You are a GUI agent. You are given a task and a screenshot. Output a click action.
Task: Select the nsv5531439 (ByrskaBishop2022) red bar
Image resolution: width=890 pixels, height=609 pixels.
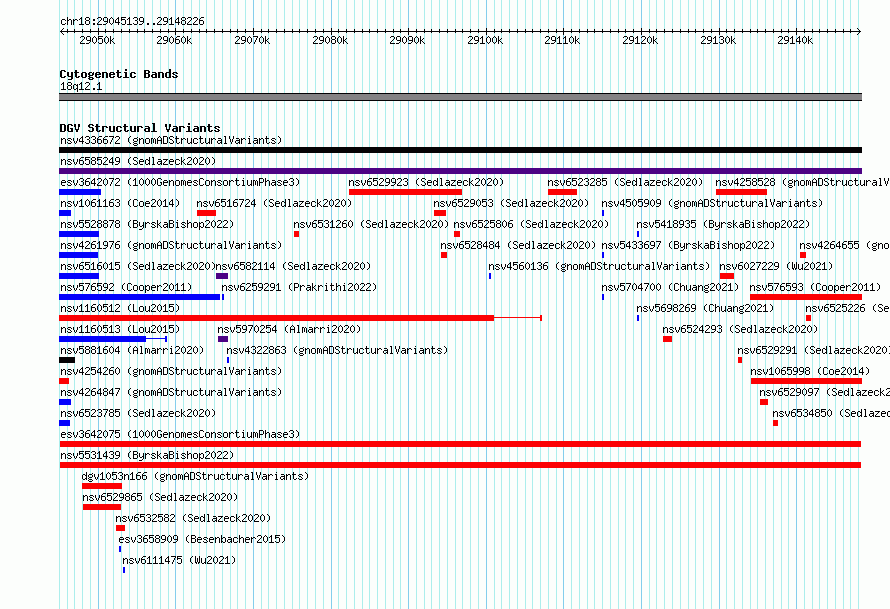click(x=460, y=465)
